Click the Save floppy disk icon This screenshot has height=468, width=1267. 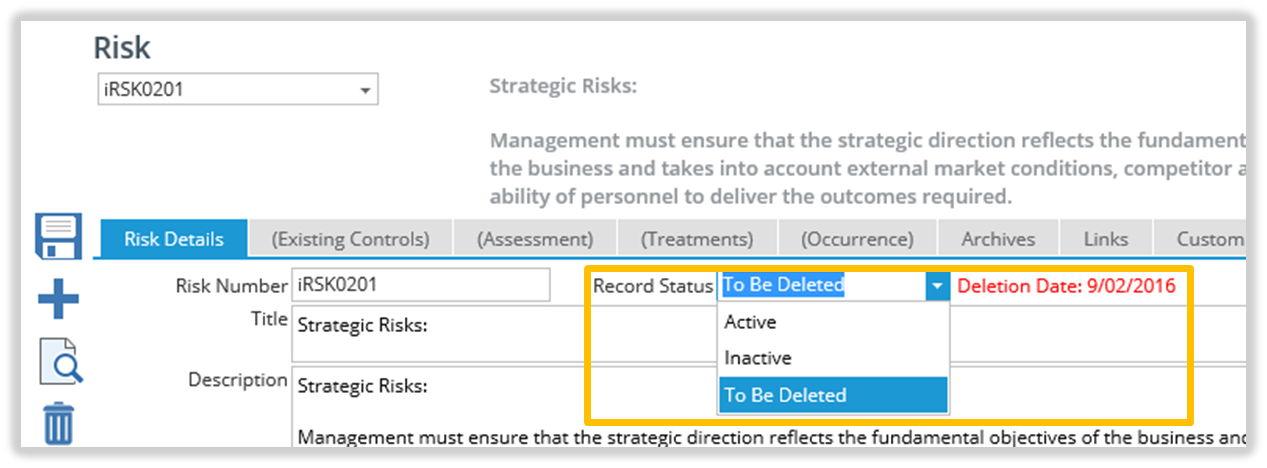(x=58, y=236)
